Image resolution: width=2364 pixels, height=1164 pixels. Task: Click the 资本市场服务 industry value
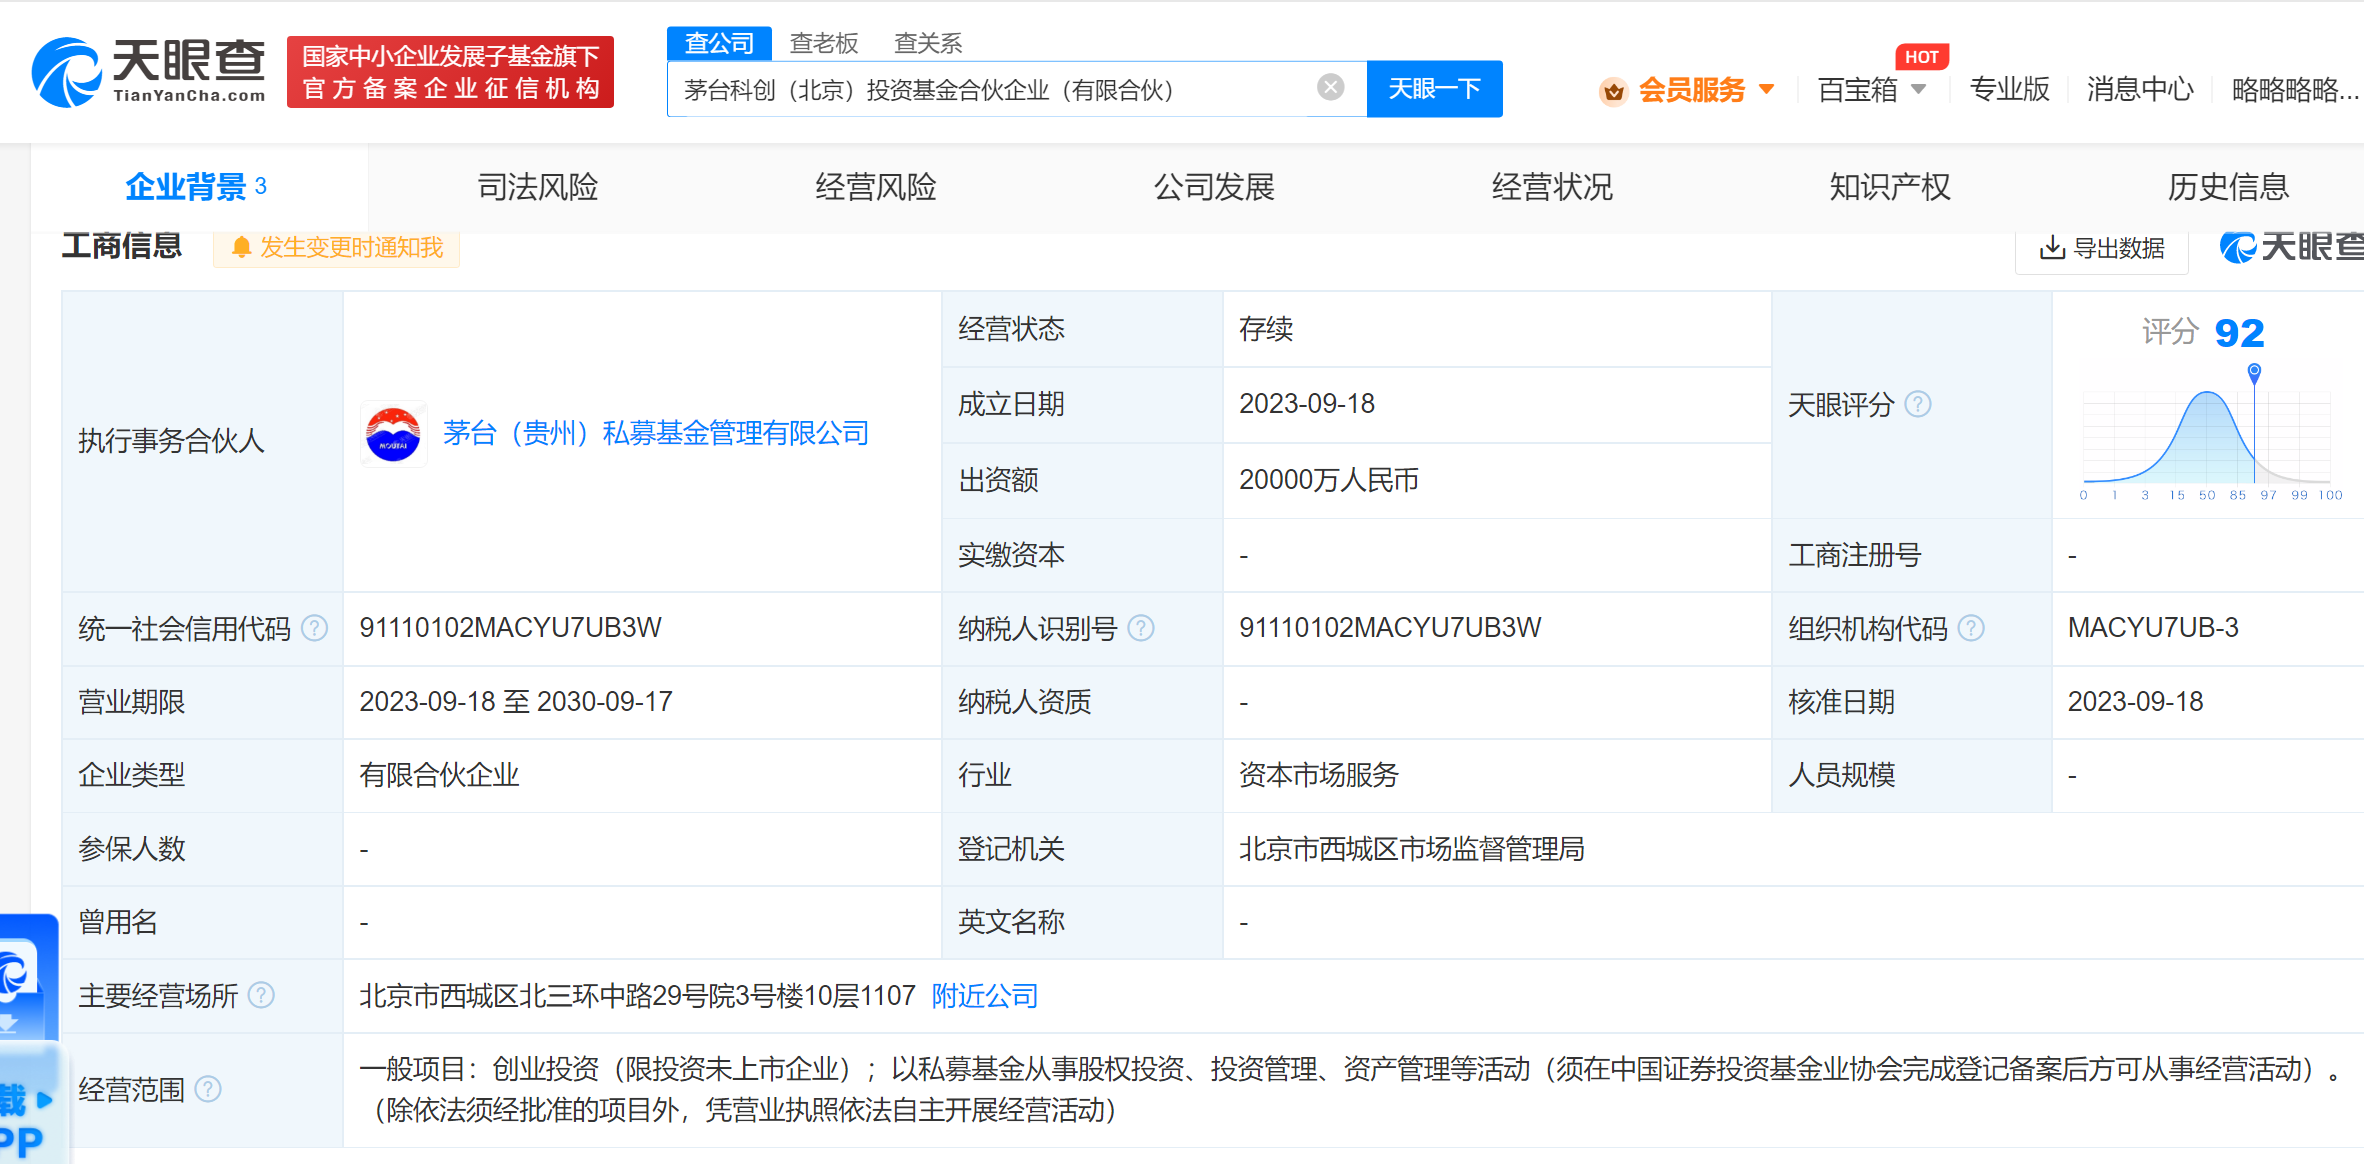(1318, 775)
